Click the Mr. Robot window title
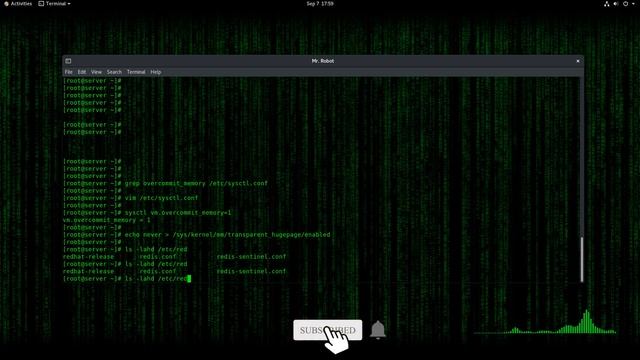This screenshot has height=360, width=640. 323,61
